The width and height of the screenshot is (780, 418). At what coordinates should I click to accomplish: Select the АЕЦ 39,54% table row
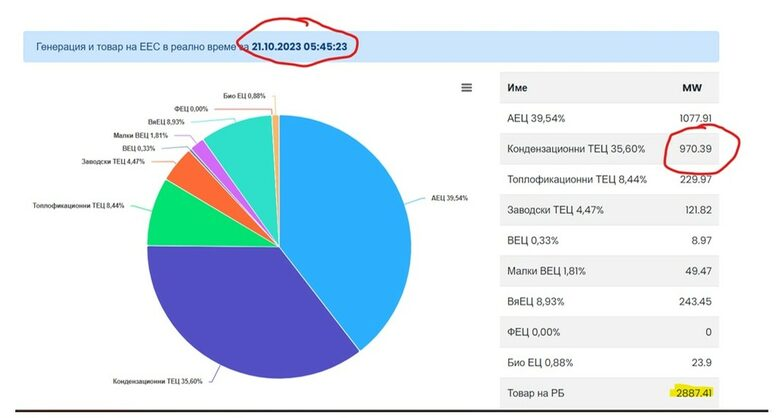620,118
